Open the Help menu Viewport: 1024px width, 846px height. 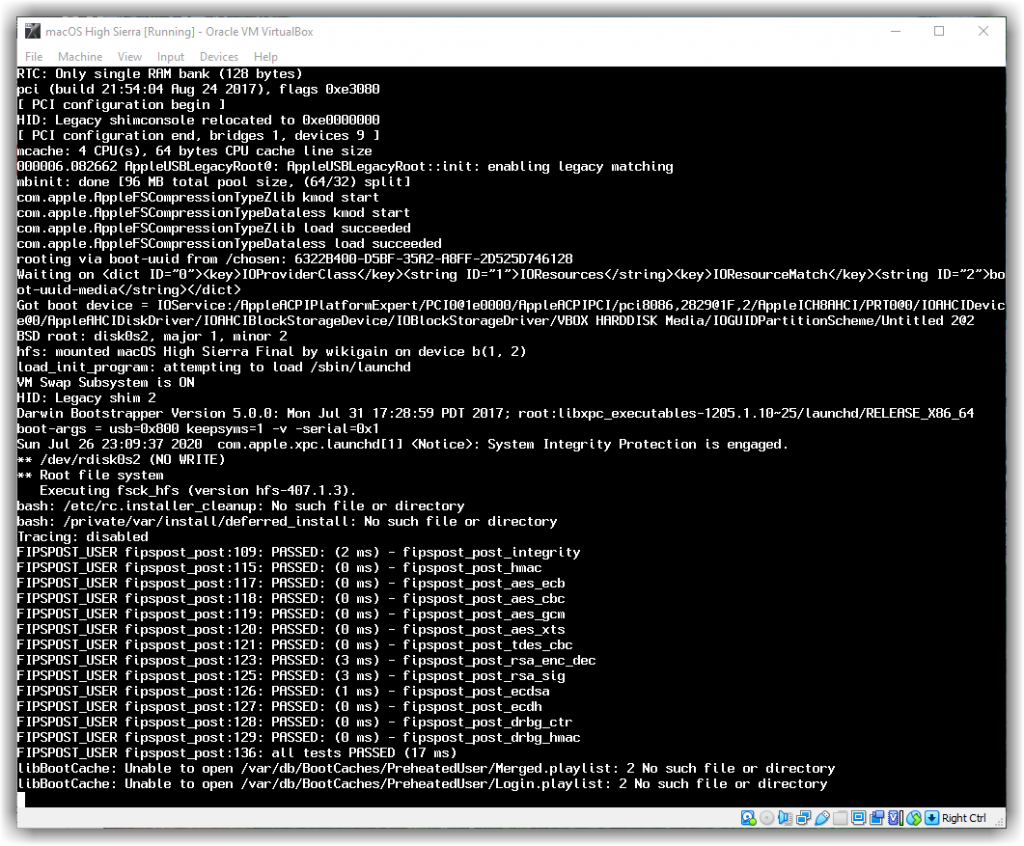pyautogui.click(x=265, y=57)
